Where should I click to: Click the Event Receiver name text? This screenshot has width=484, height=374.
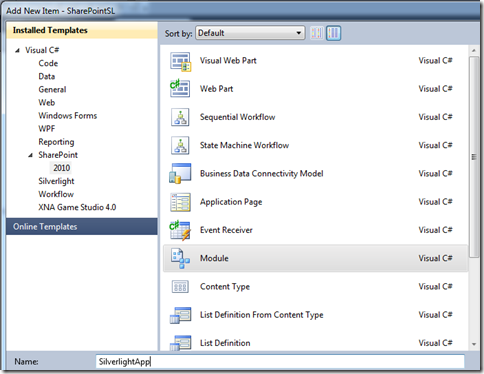click(x=226, y=230)
